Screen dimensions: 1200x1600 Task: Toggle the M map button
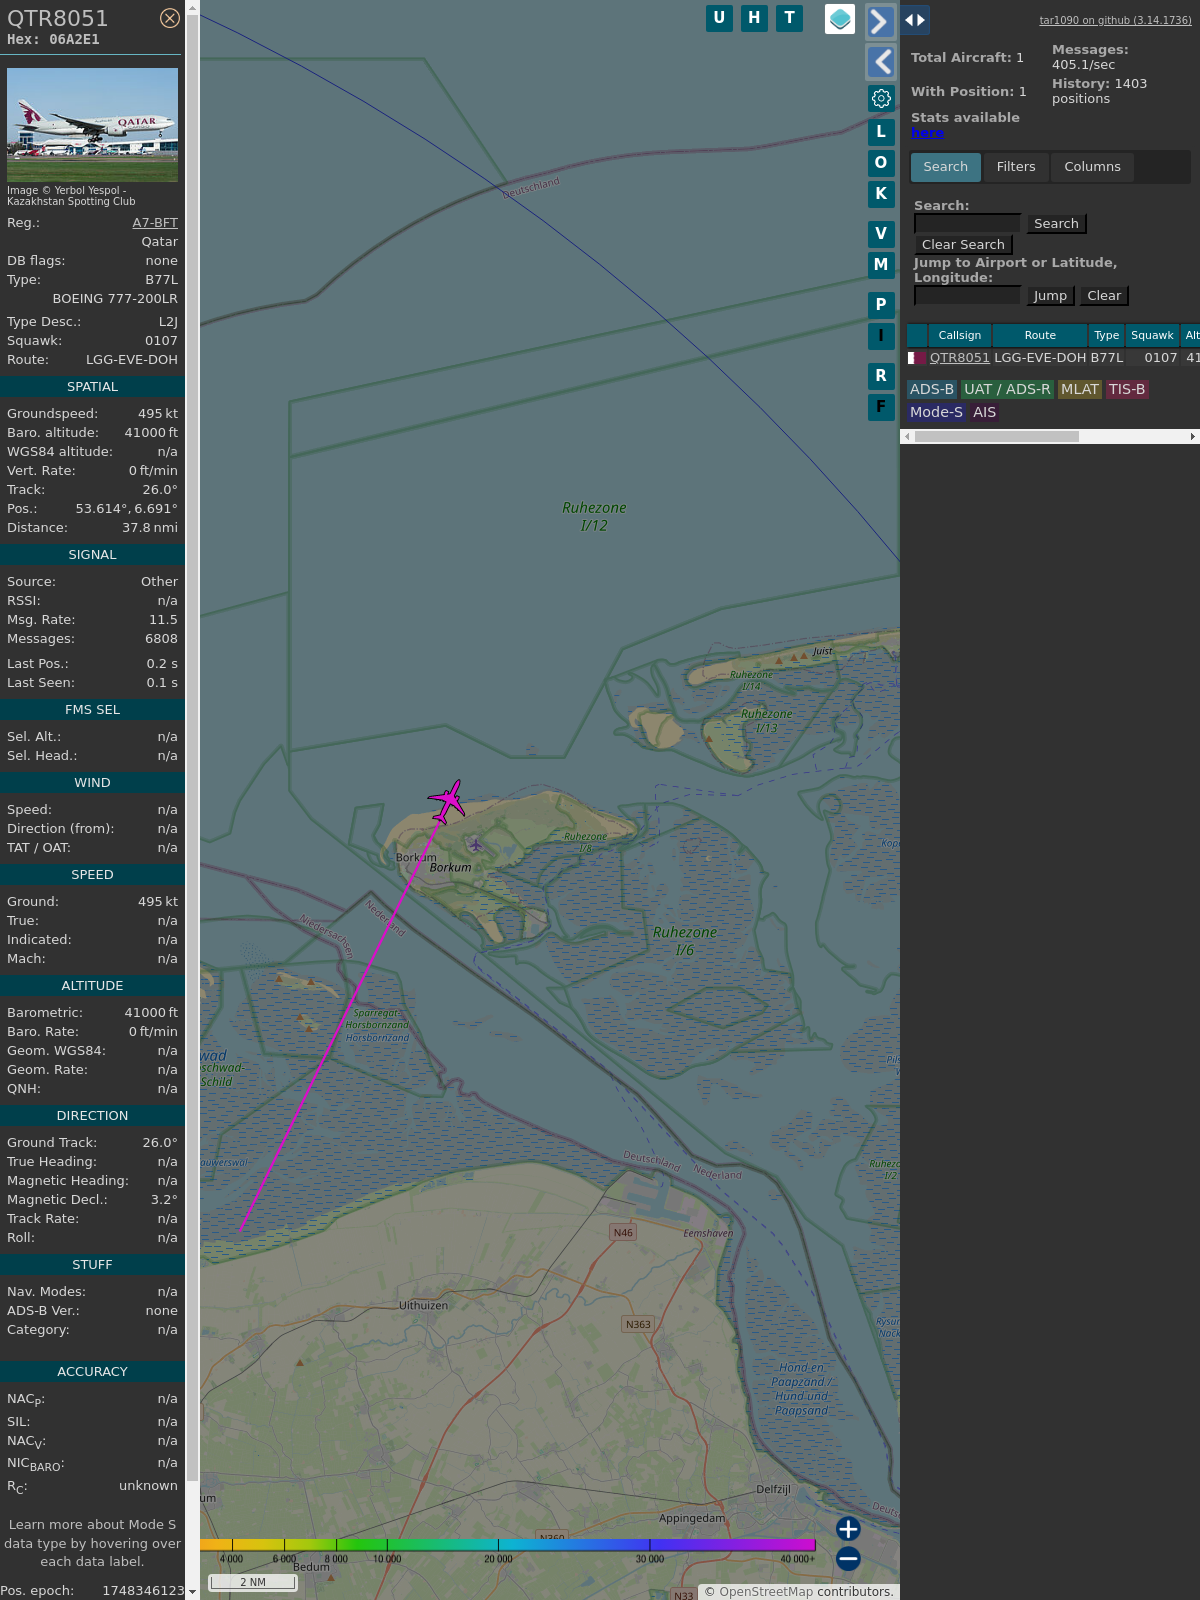coord(881,265)
